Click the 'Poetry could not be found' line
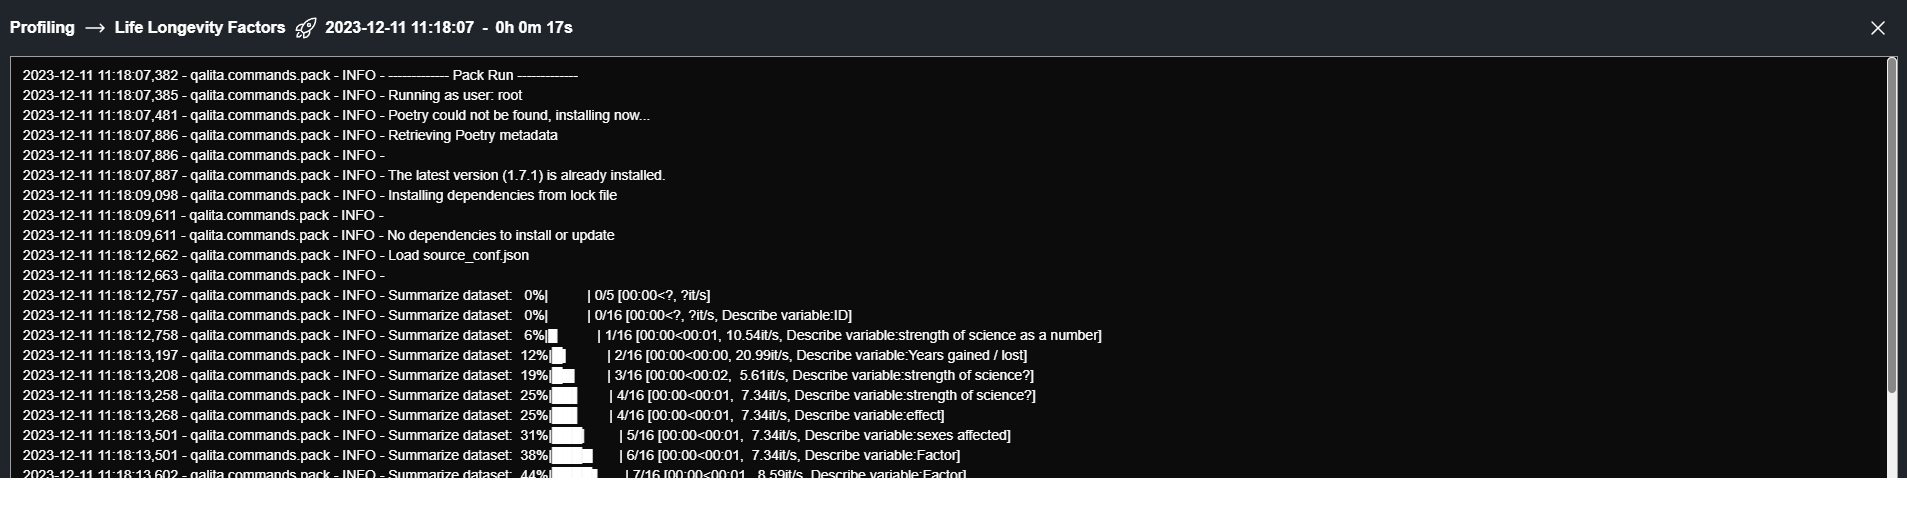The width and height of the screenshot is (1907, 520). (518, 116)
